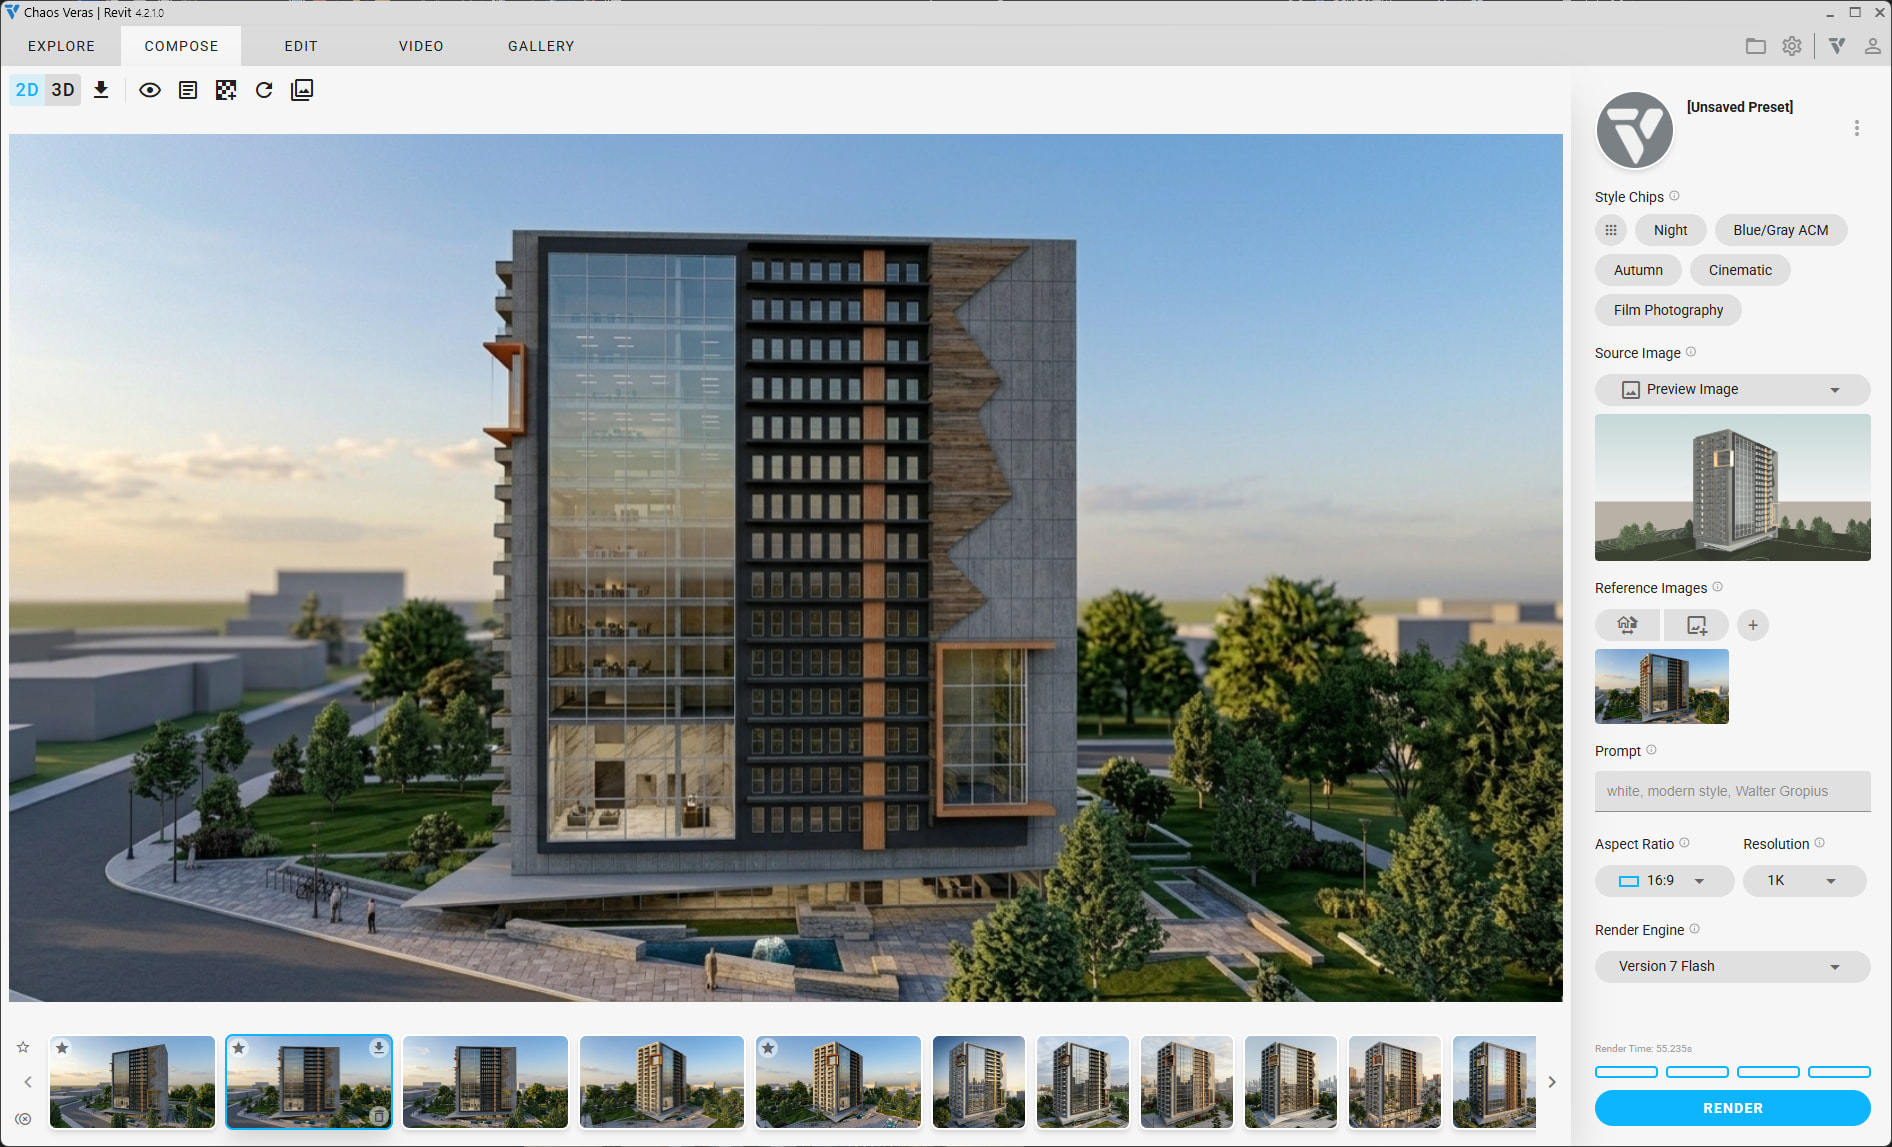Viewport: 1892px width, 1147px height.
Task: Switch to 2D view mode
Action: click(x=27, y=90)
